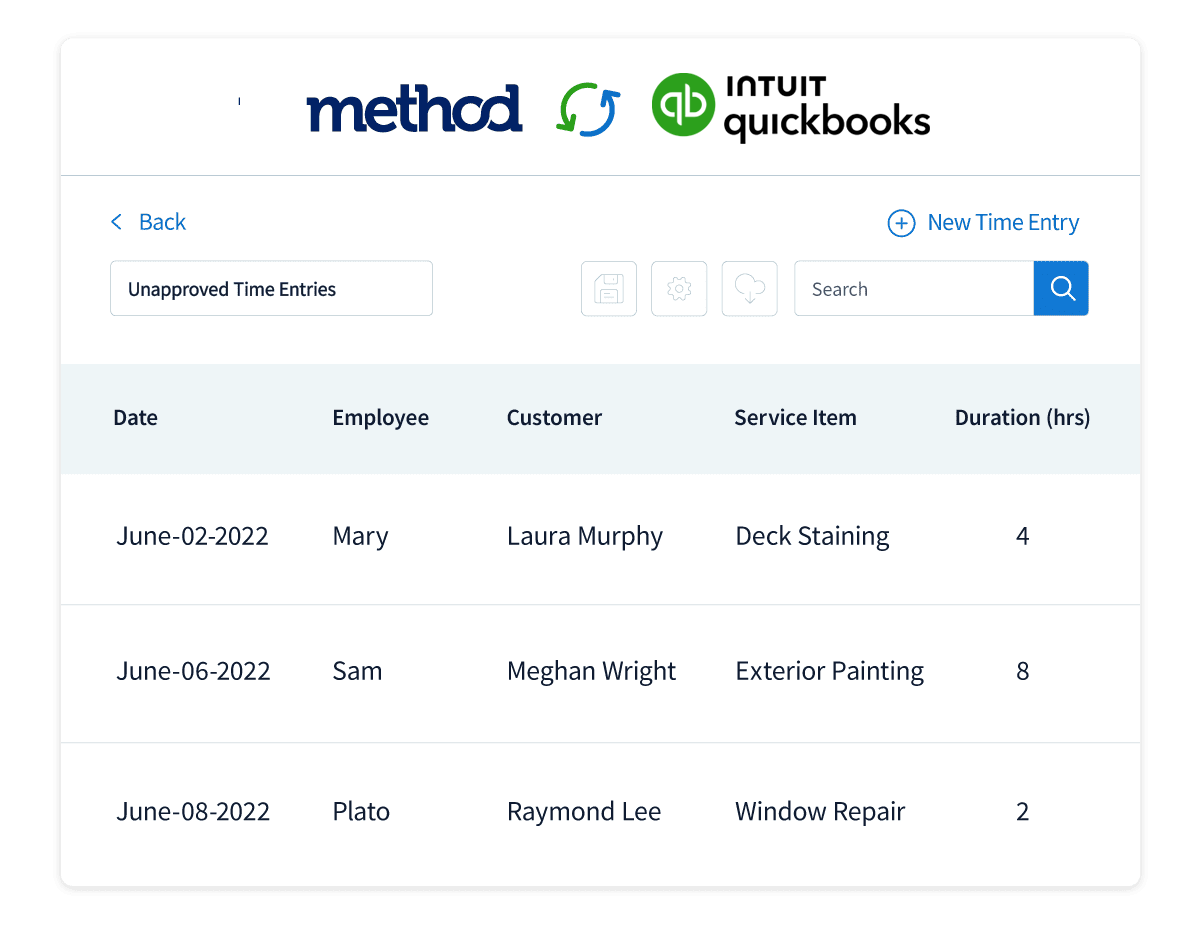Open customer Meghan Wright
The width and height of the screenshot is (1200, 946).
pyautogui.click(x=591, y=672)
